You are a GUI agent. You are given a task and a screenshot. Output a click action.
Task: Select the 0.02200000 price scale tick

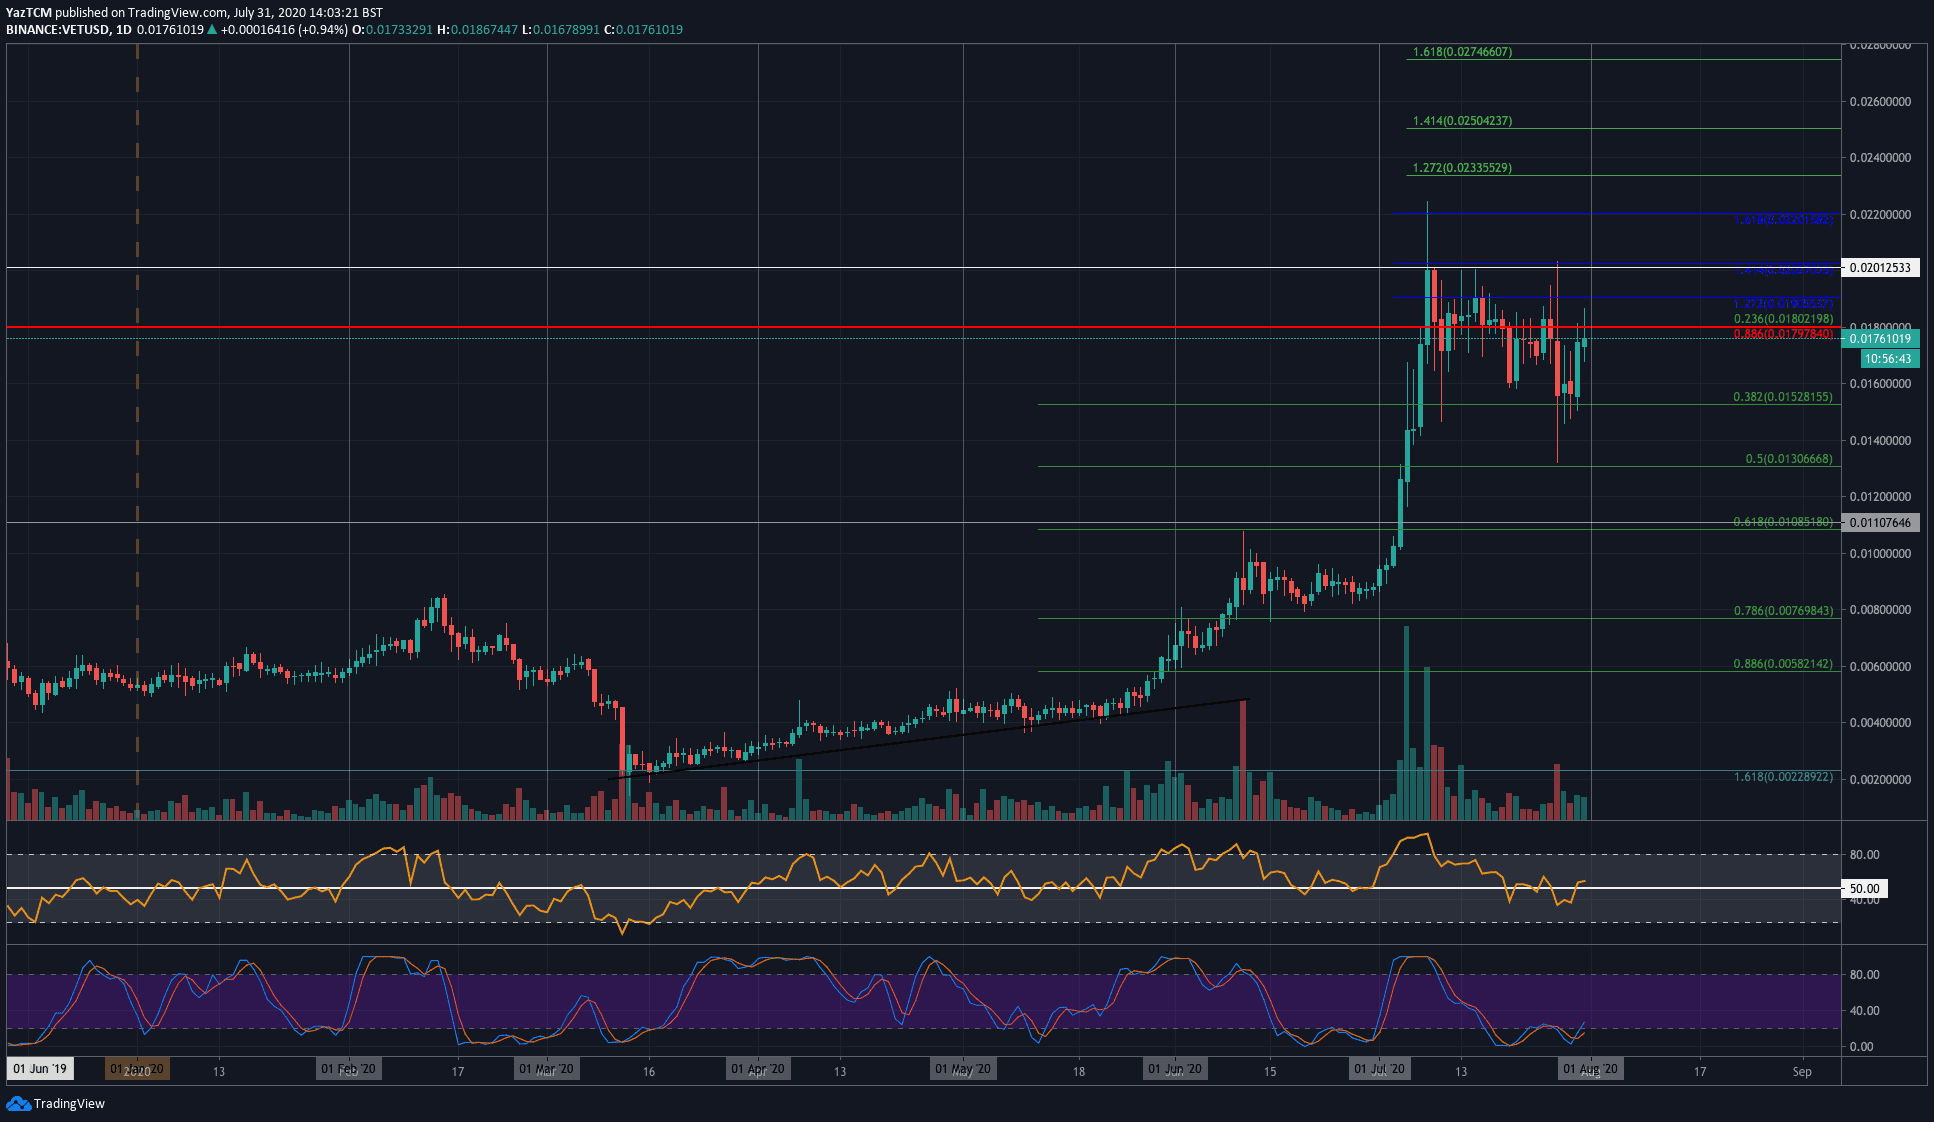(x=1880, y=215)
